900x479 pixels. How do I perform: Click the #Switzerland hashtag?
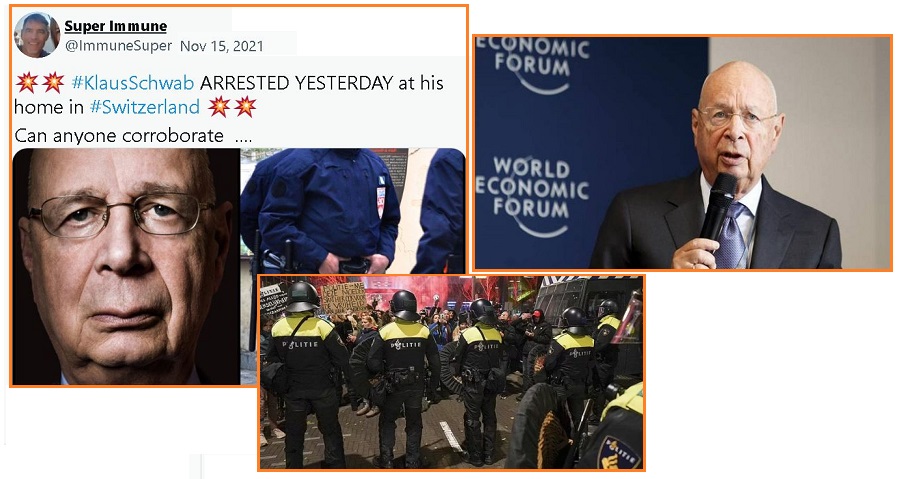(145, 107)
